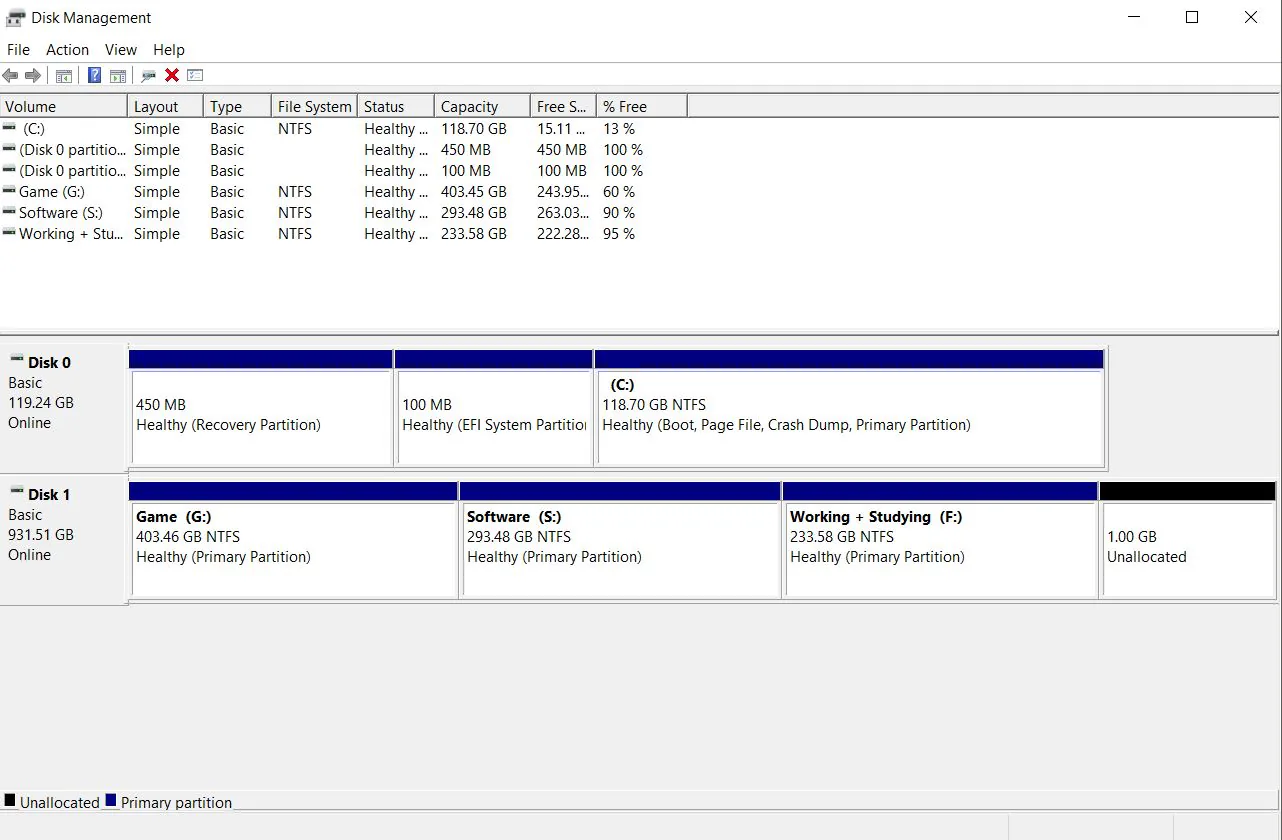The width and height of the screenshot is (1282, 840).
Task: Toggle the Show/Hide Action Pane icon
Action: coord(118,76)
